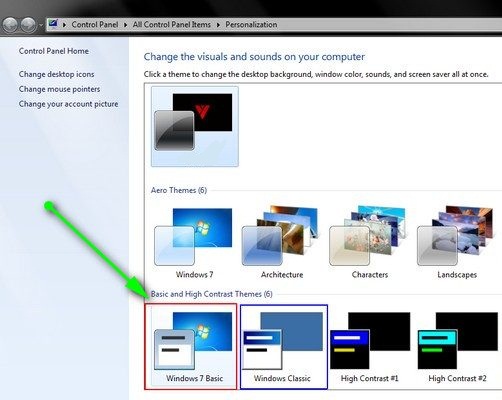This screenshot has height=400, width=502.
Task: Switch to the Windows Classic theme
Action: 284,347
